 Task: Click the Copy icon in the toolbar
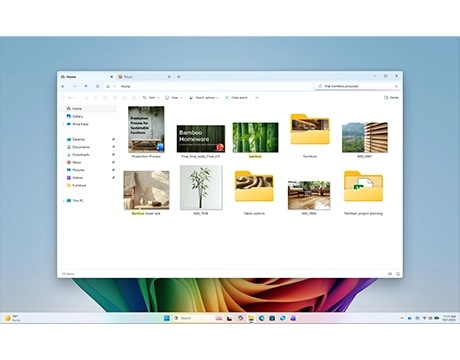[96, 98]
